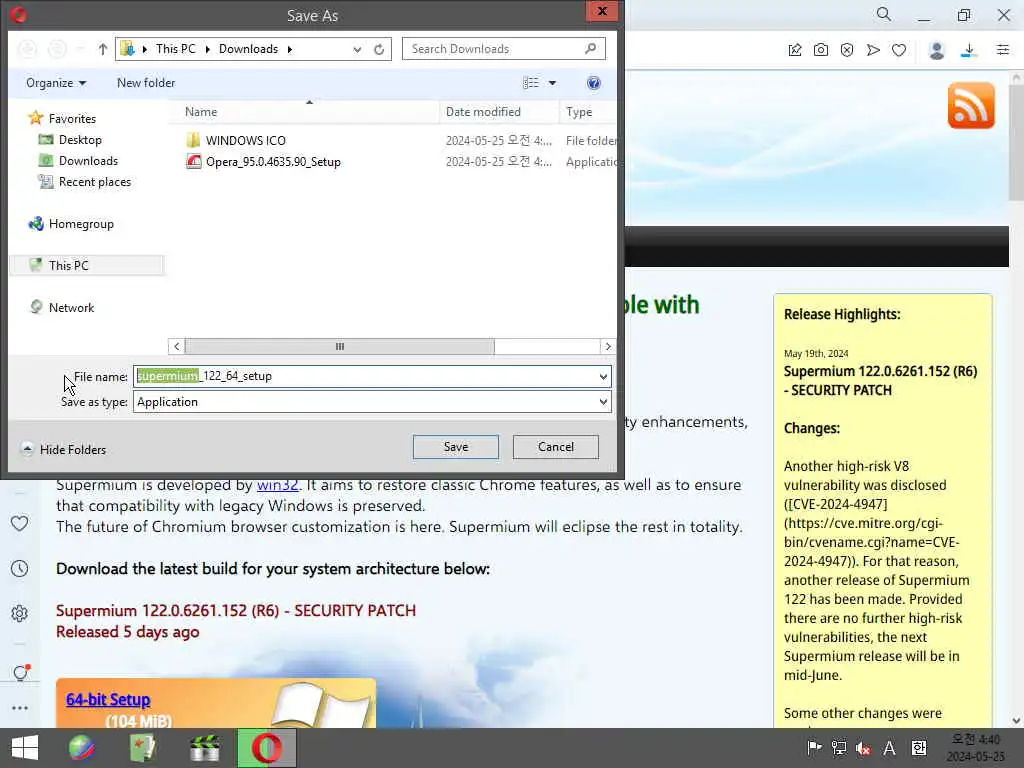Toggle the Korean IME 한 indicator
The width and height of the screenshot is (1024, 768).
[919, 748]
